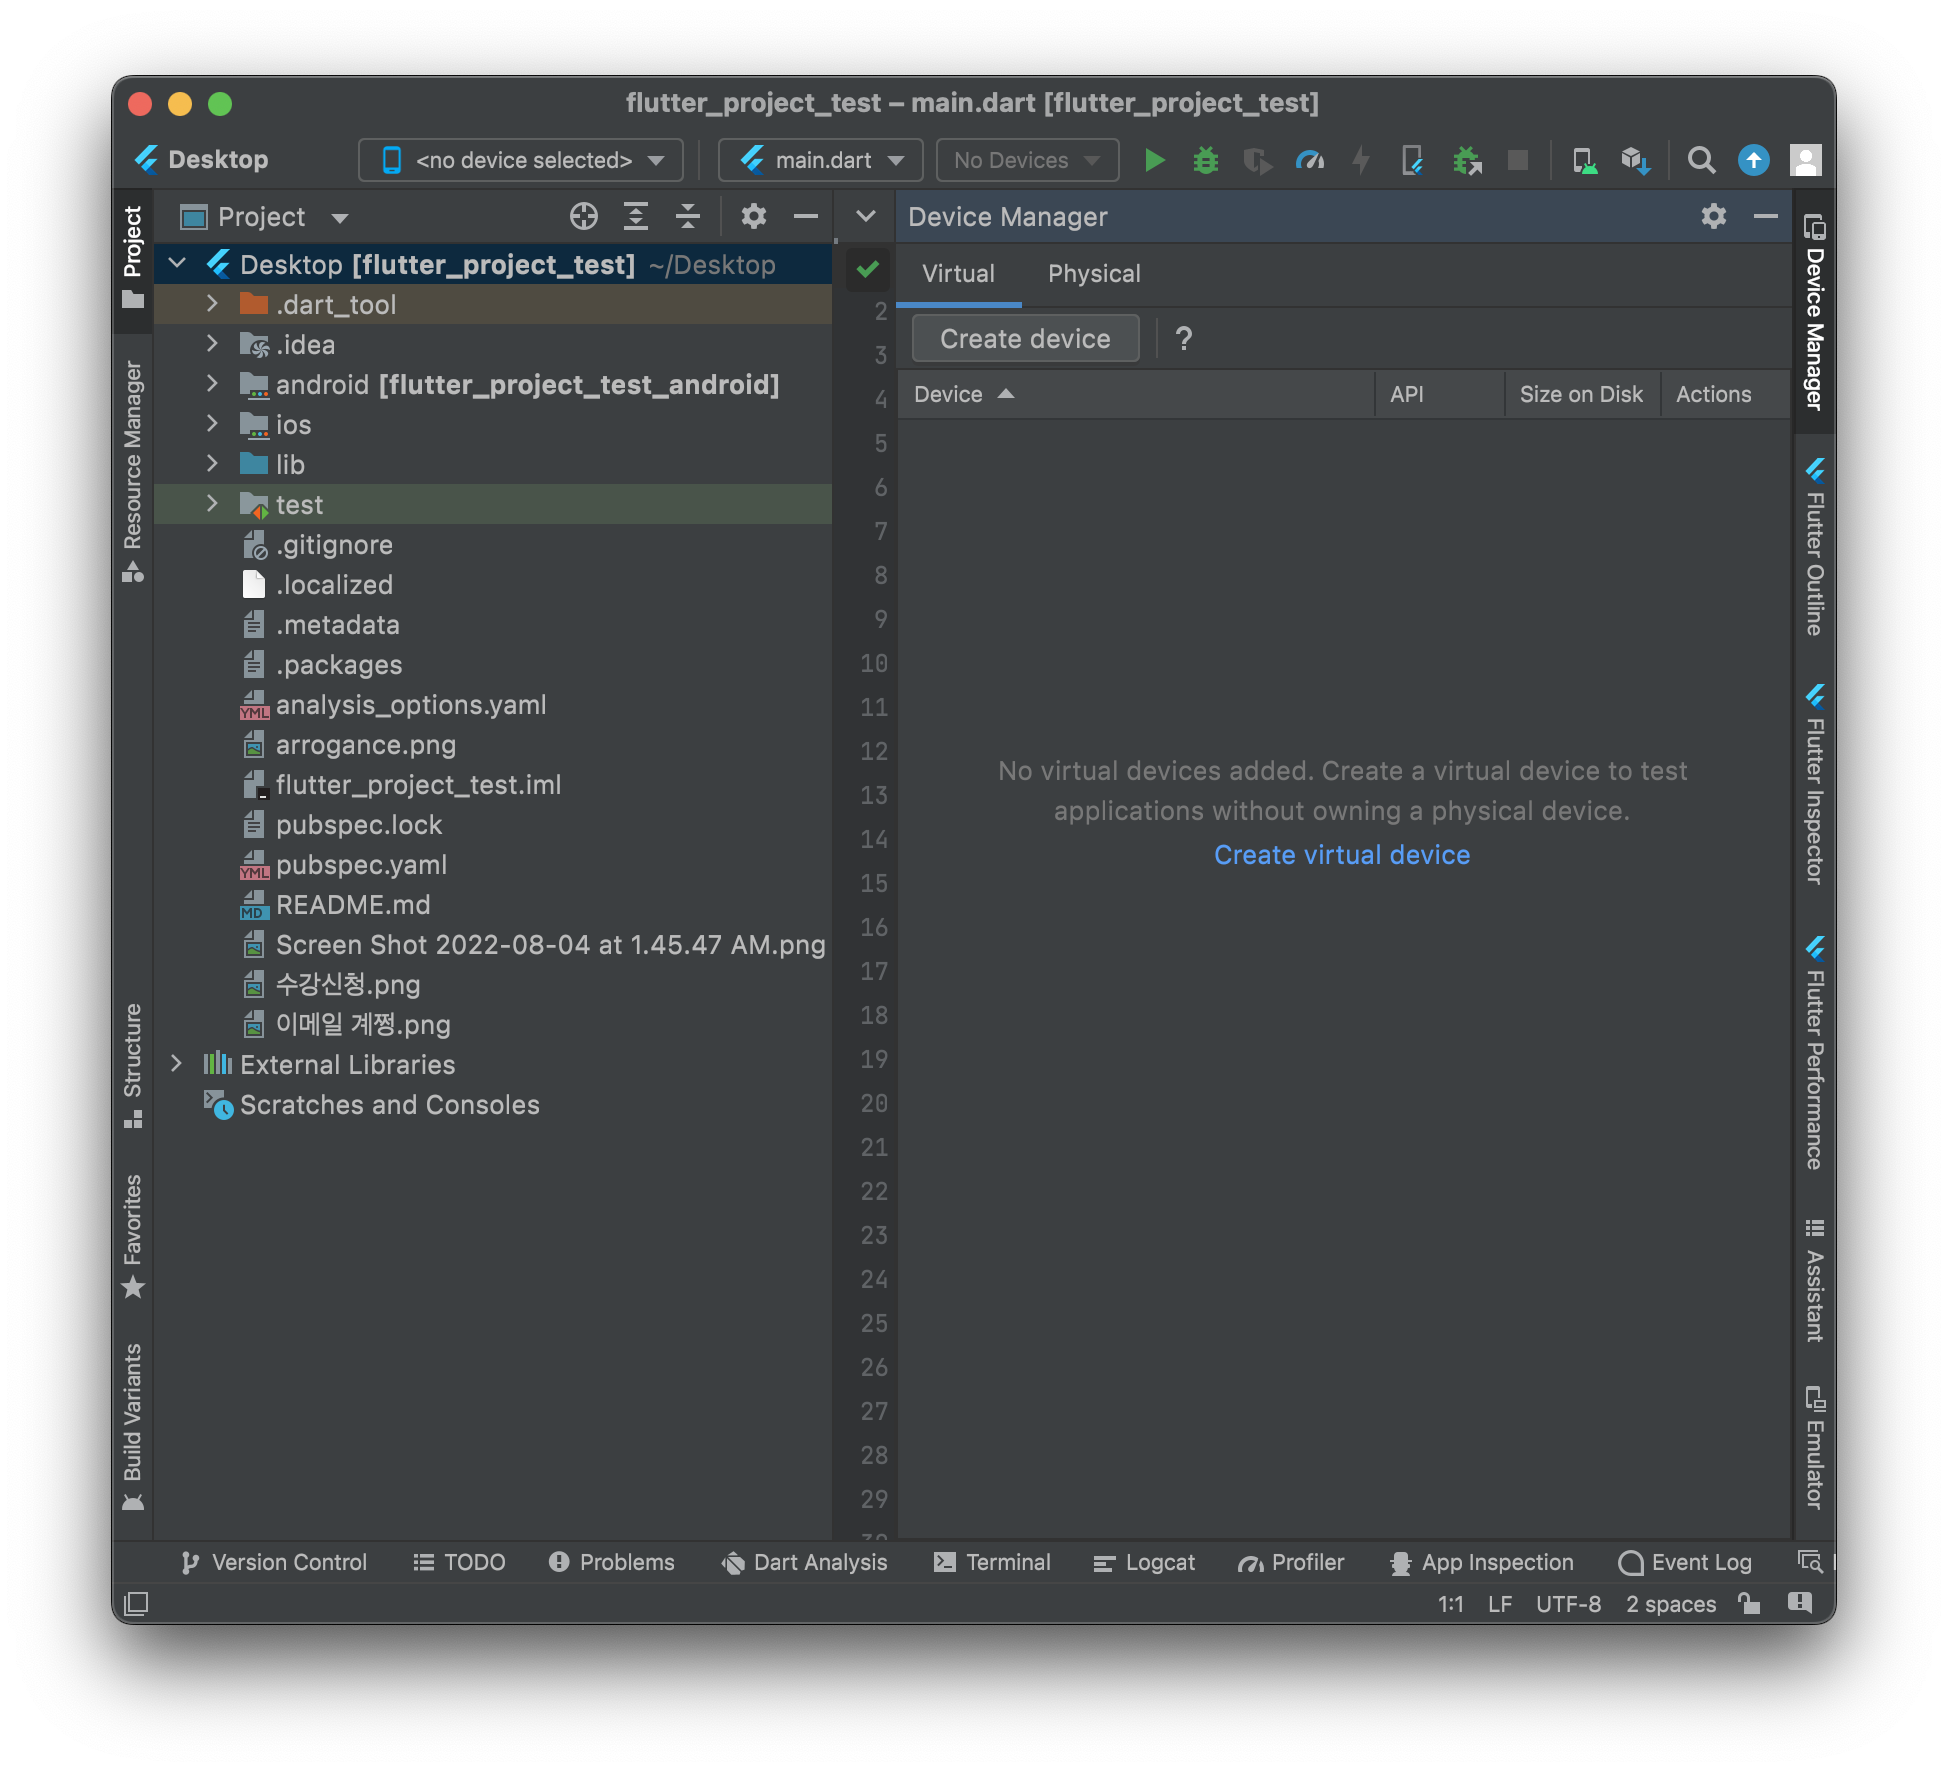Open the Flutter performance profiler gauge icon

coord(1309,160)
